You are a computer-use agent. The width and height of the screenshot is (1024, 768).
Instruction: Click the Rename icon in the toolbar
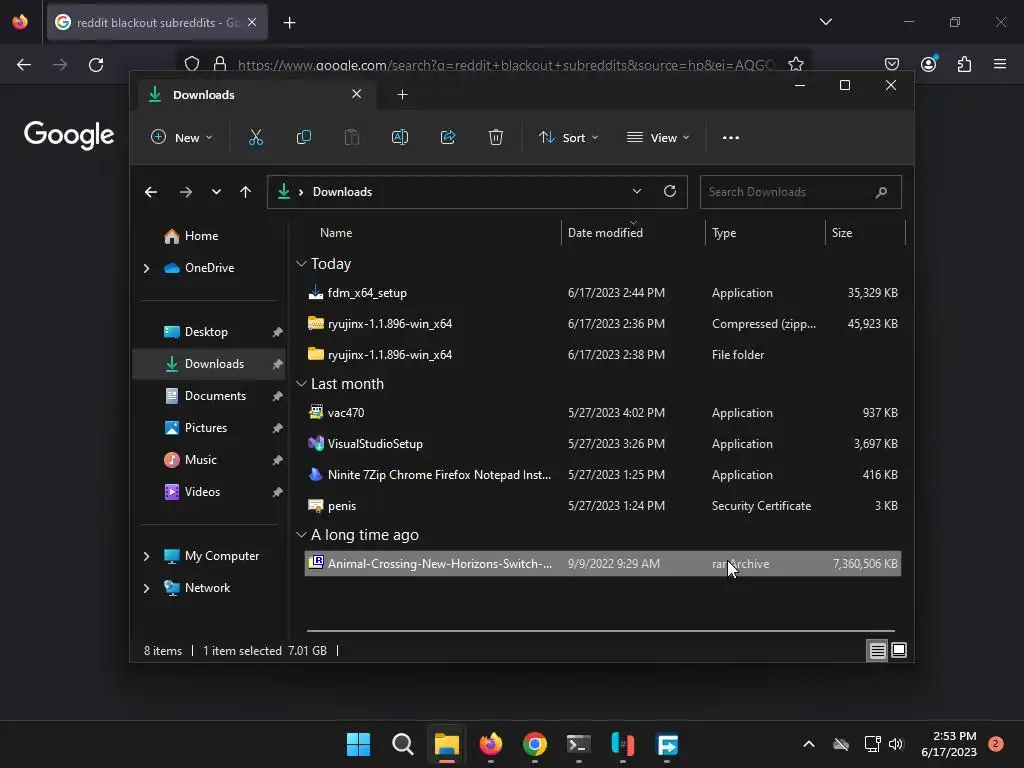coord(400,137)
